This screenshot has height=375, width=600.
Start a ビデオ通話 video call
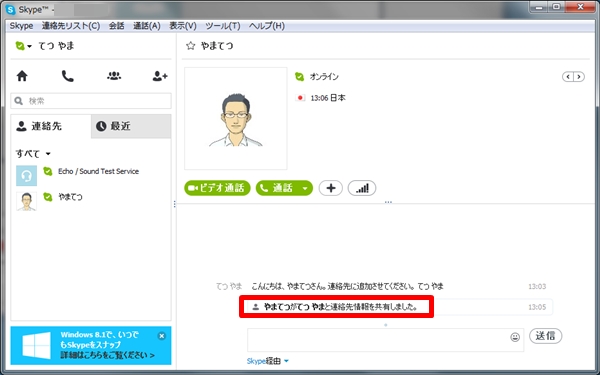[217, 188]
